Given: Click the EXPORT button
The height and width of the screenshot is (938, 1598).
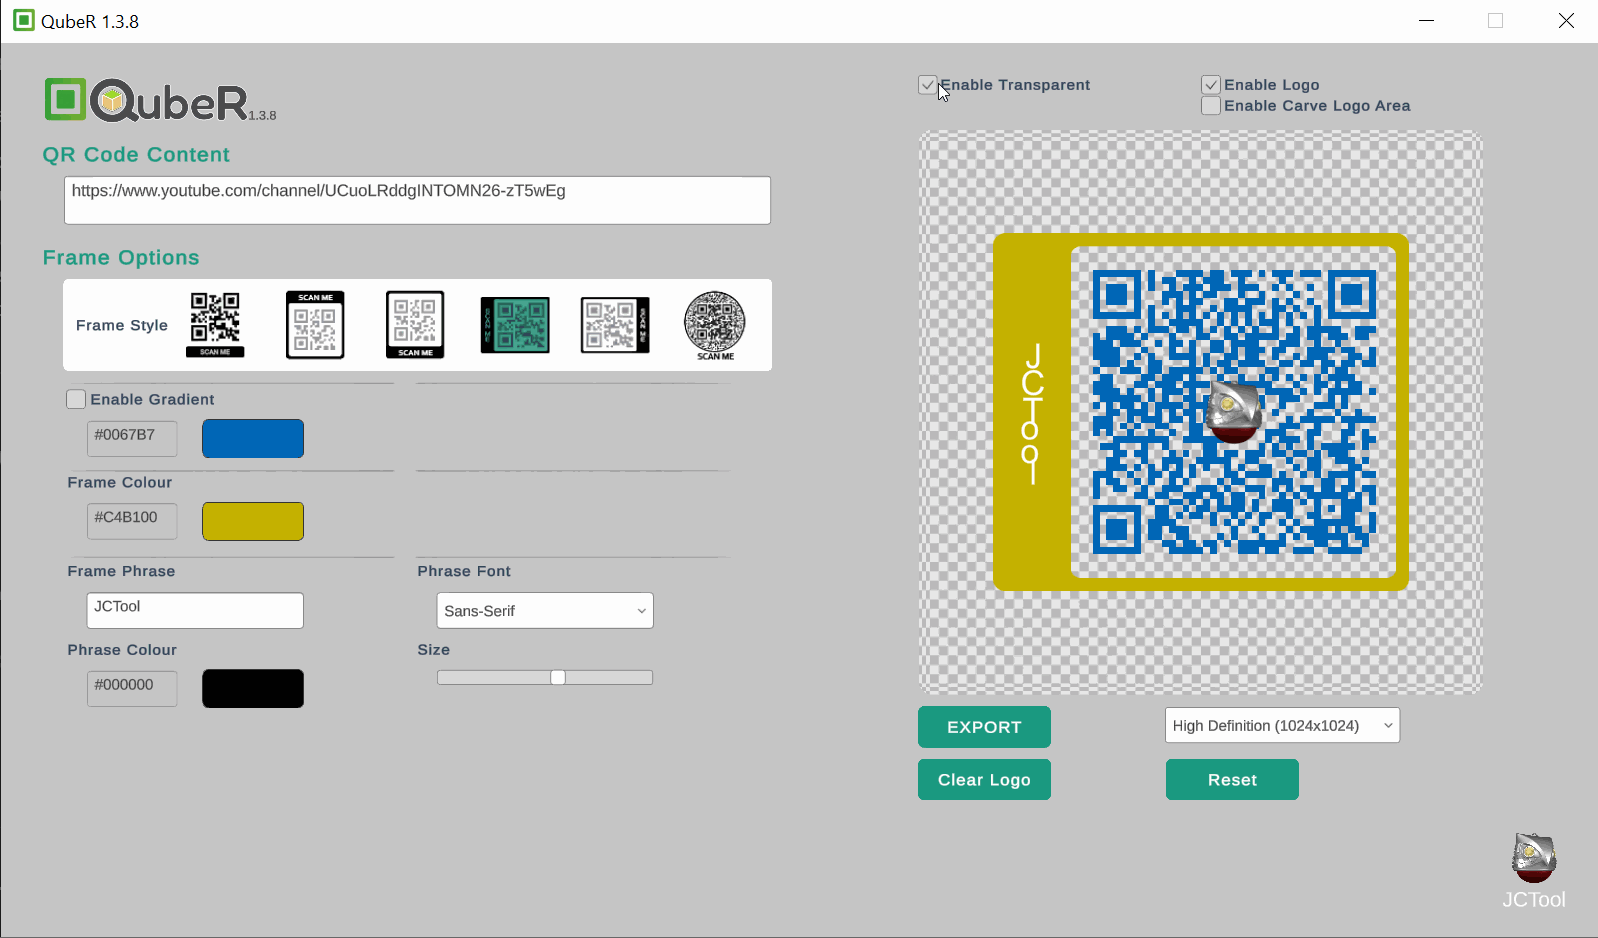Looking at the screenshot, I should [984, 727].
